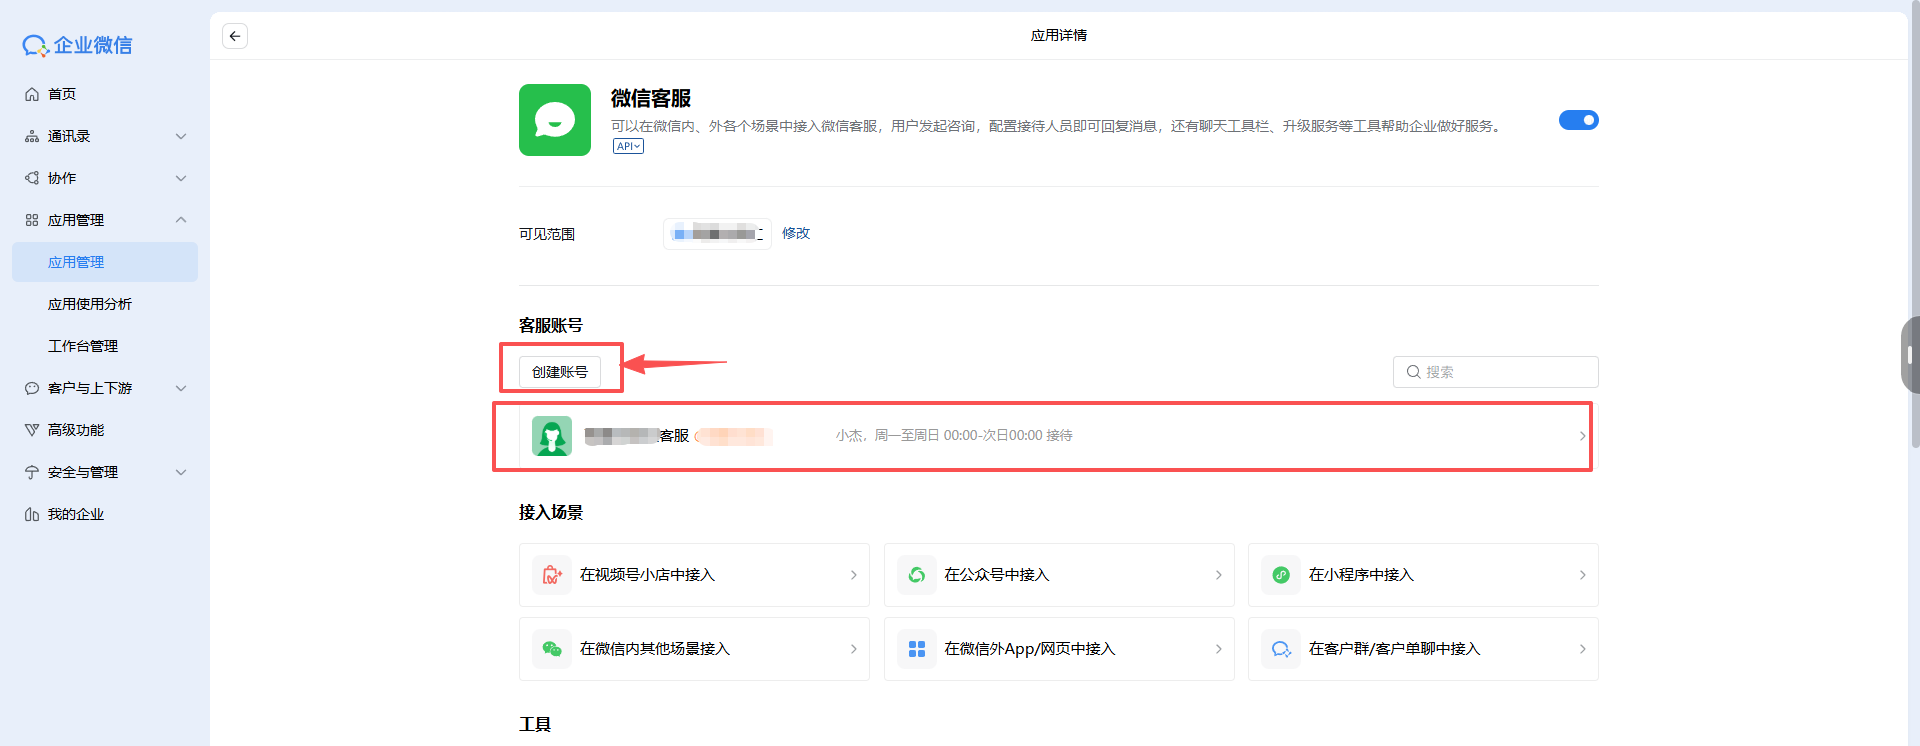Click the 小程序 mini program icon
Screen dimensions: 1920x746
click(1281, 575)
